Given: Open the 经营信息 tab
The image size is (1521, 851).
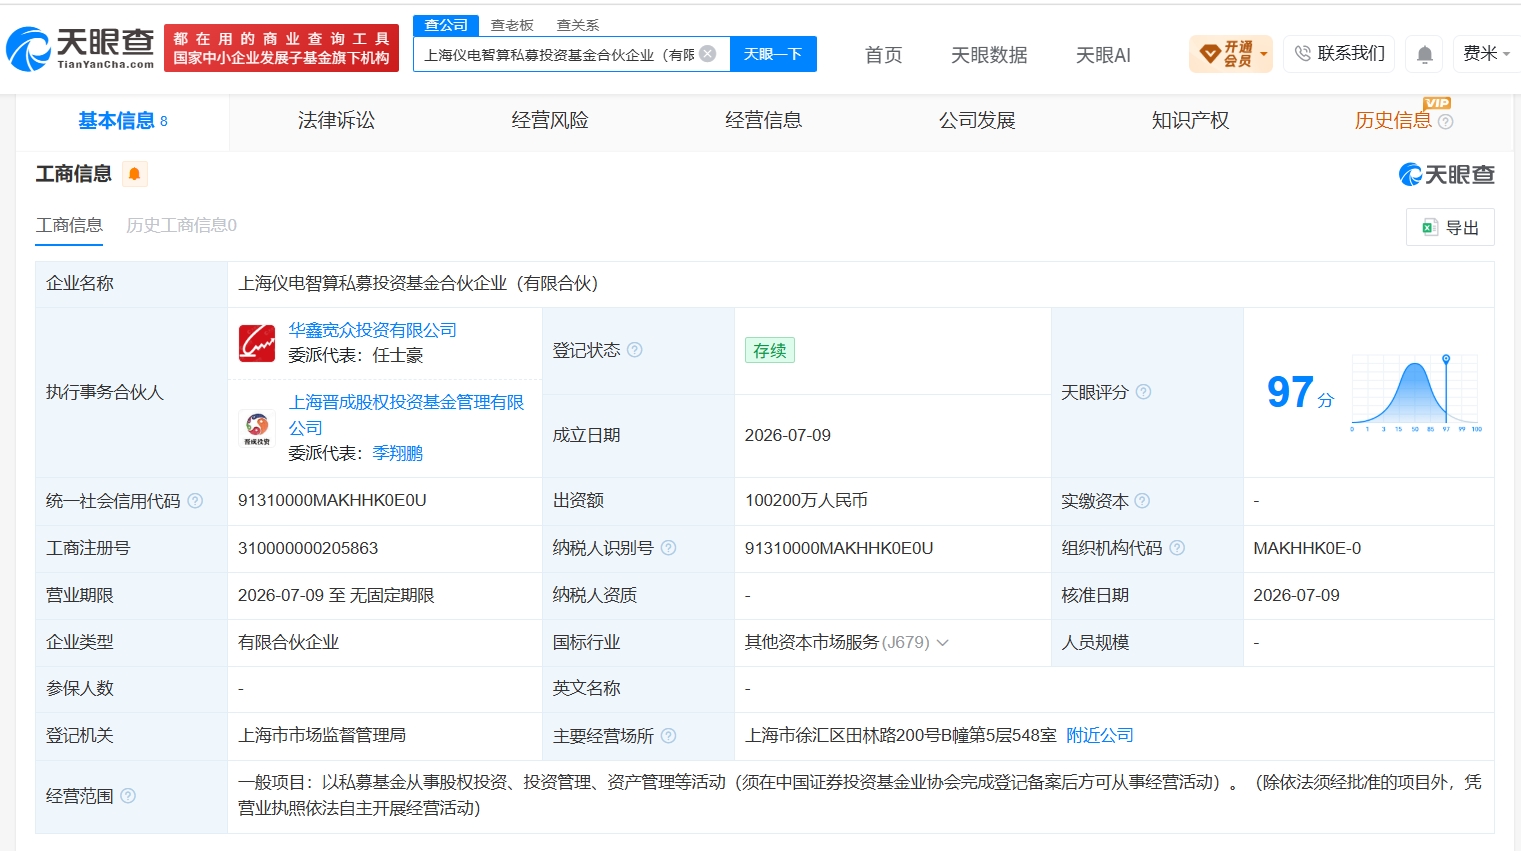Looking at the screenshot, I should pos(764,121).
